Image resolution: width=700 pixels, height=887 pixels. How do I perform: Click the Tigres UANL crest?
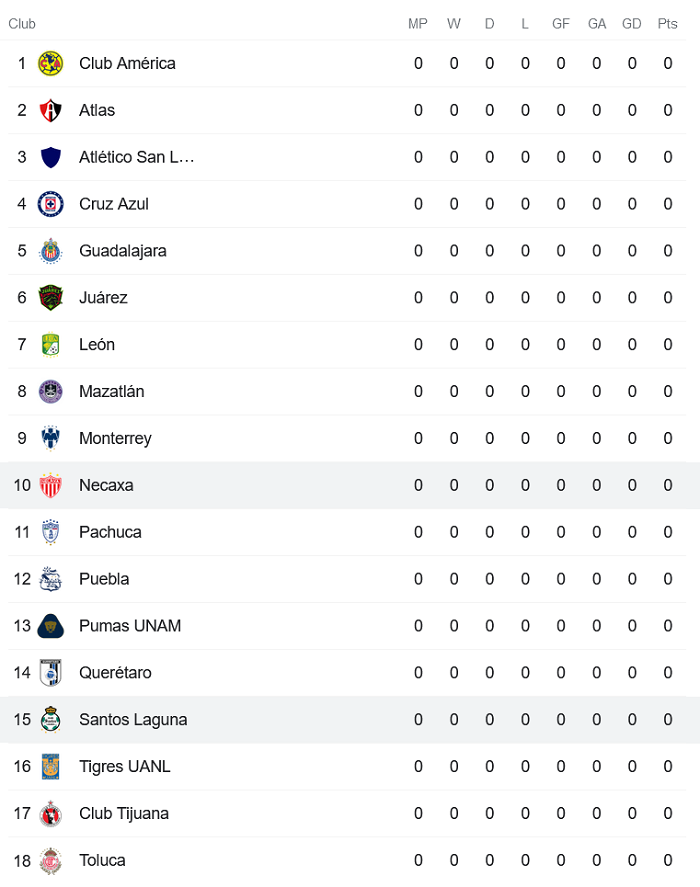[x=50, y=767]
